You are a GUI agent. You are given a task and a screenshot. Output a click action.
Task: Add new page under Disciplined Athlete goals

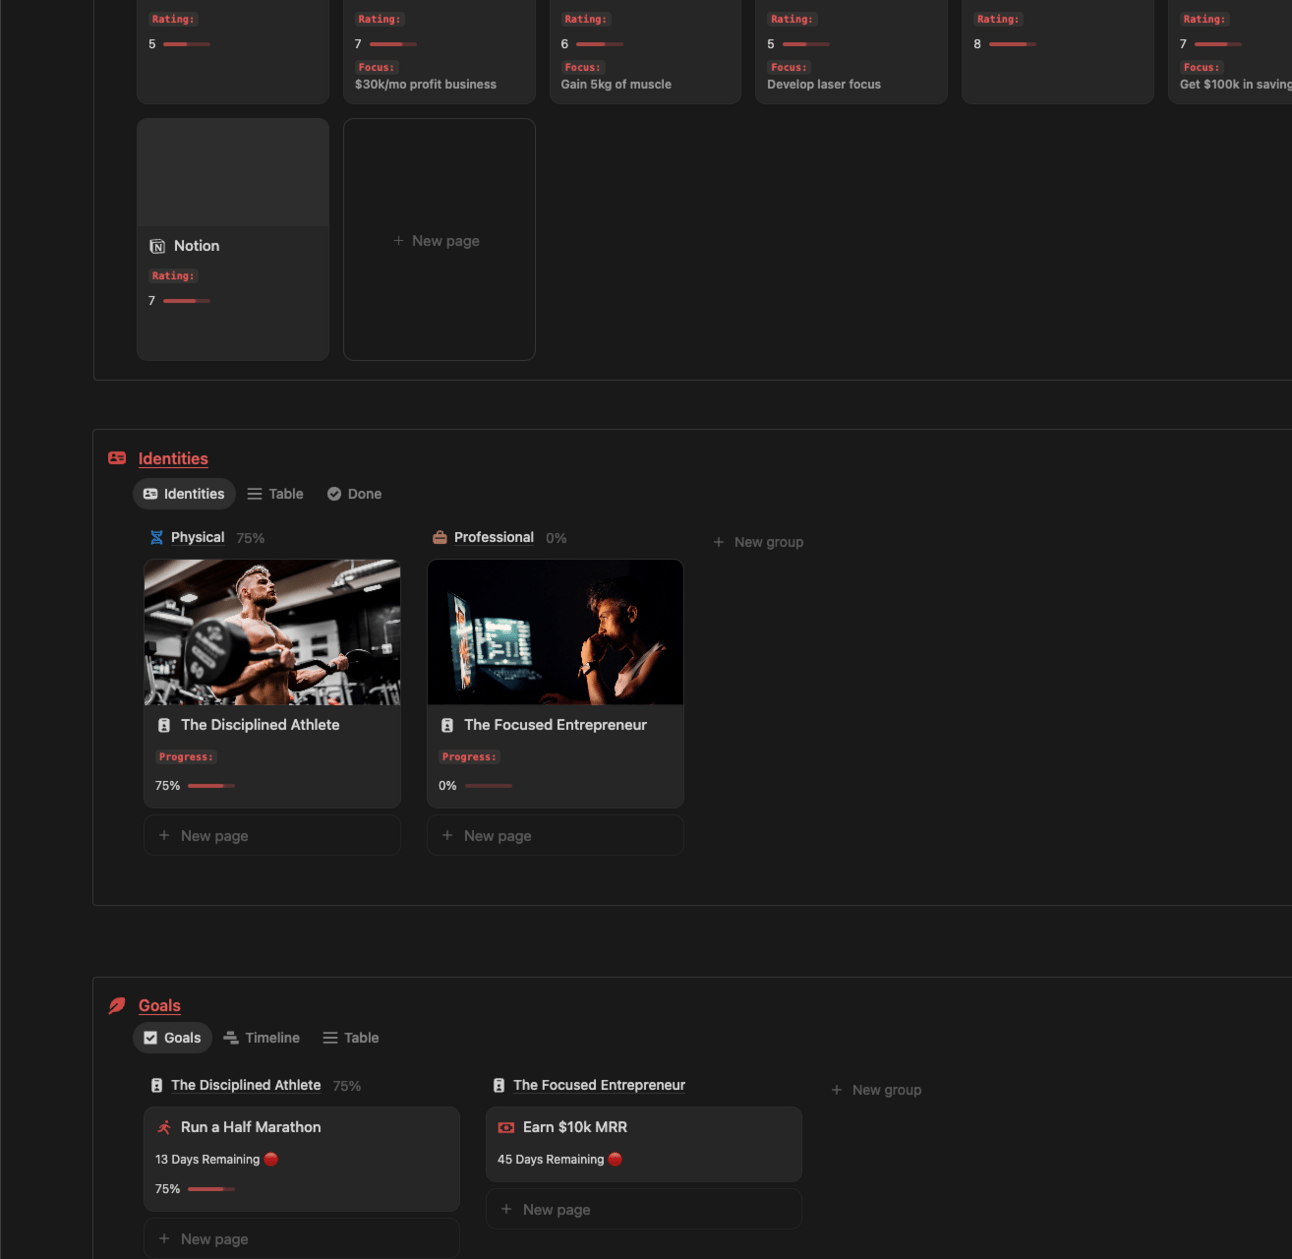301,1238
